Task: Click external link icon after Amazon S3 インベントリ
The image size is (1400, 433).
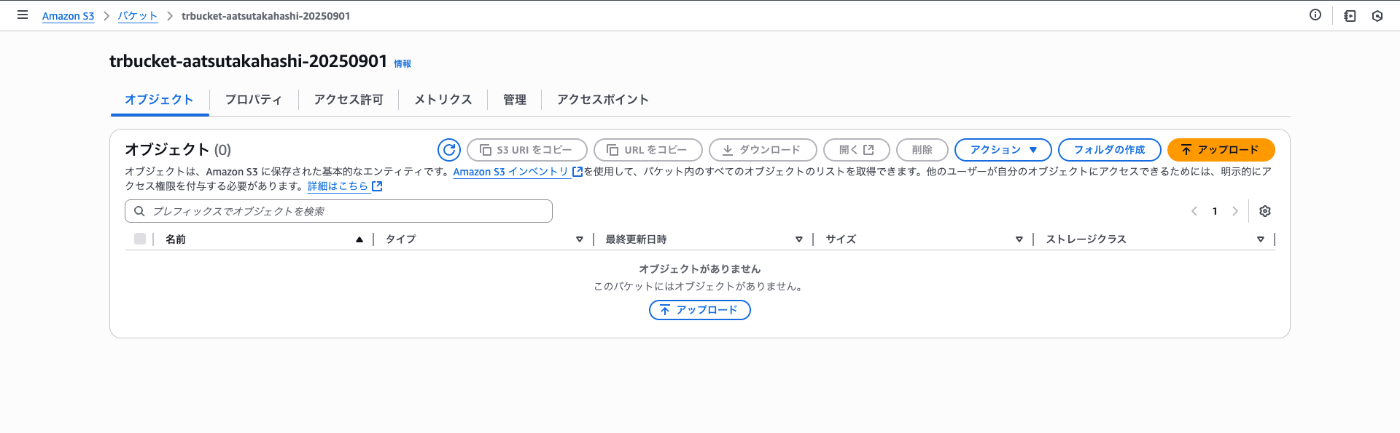Action: tap(577, 172)
